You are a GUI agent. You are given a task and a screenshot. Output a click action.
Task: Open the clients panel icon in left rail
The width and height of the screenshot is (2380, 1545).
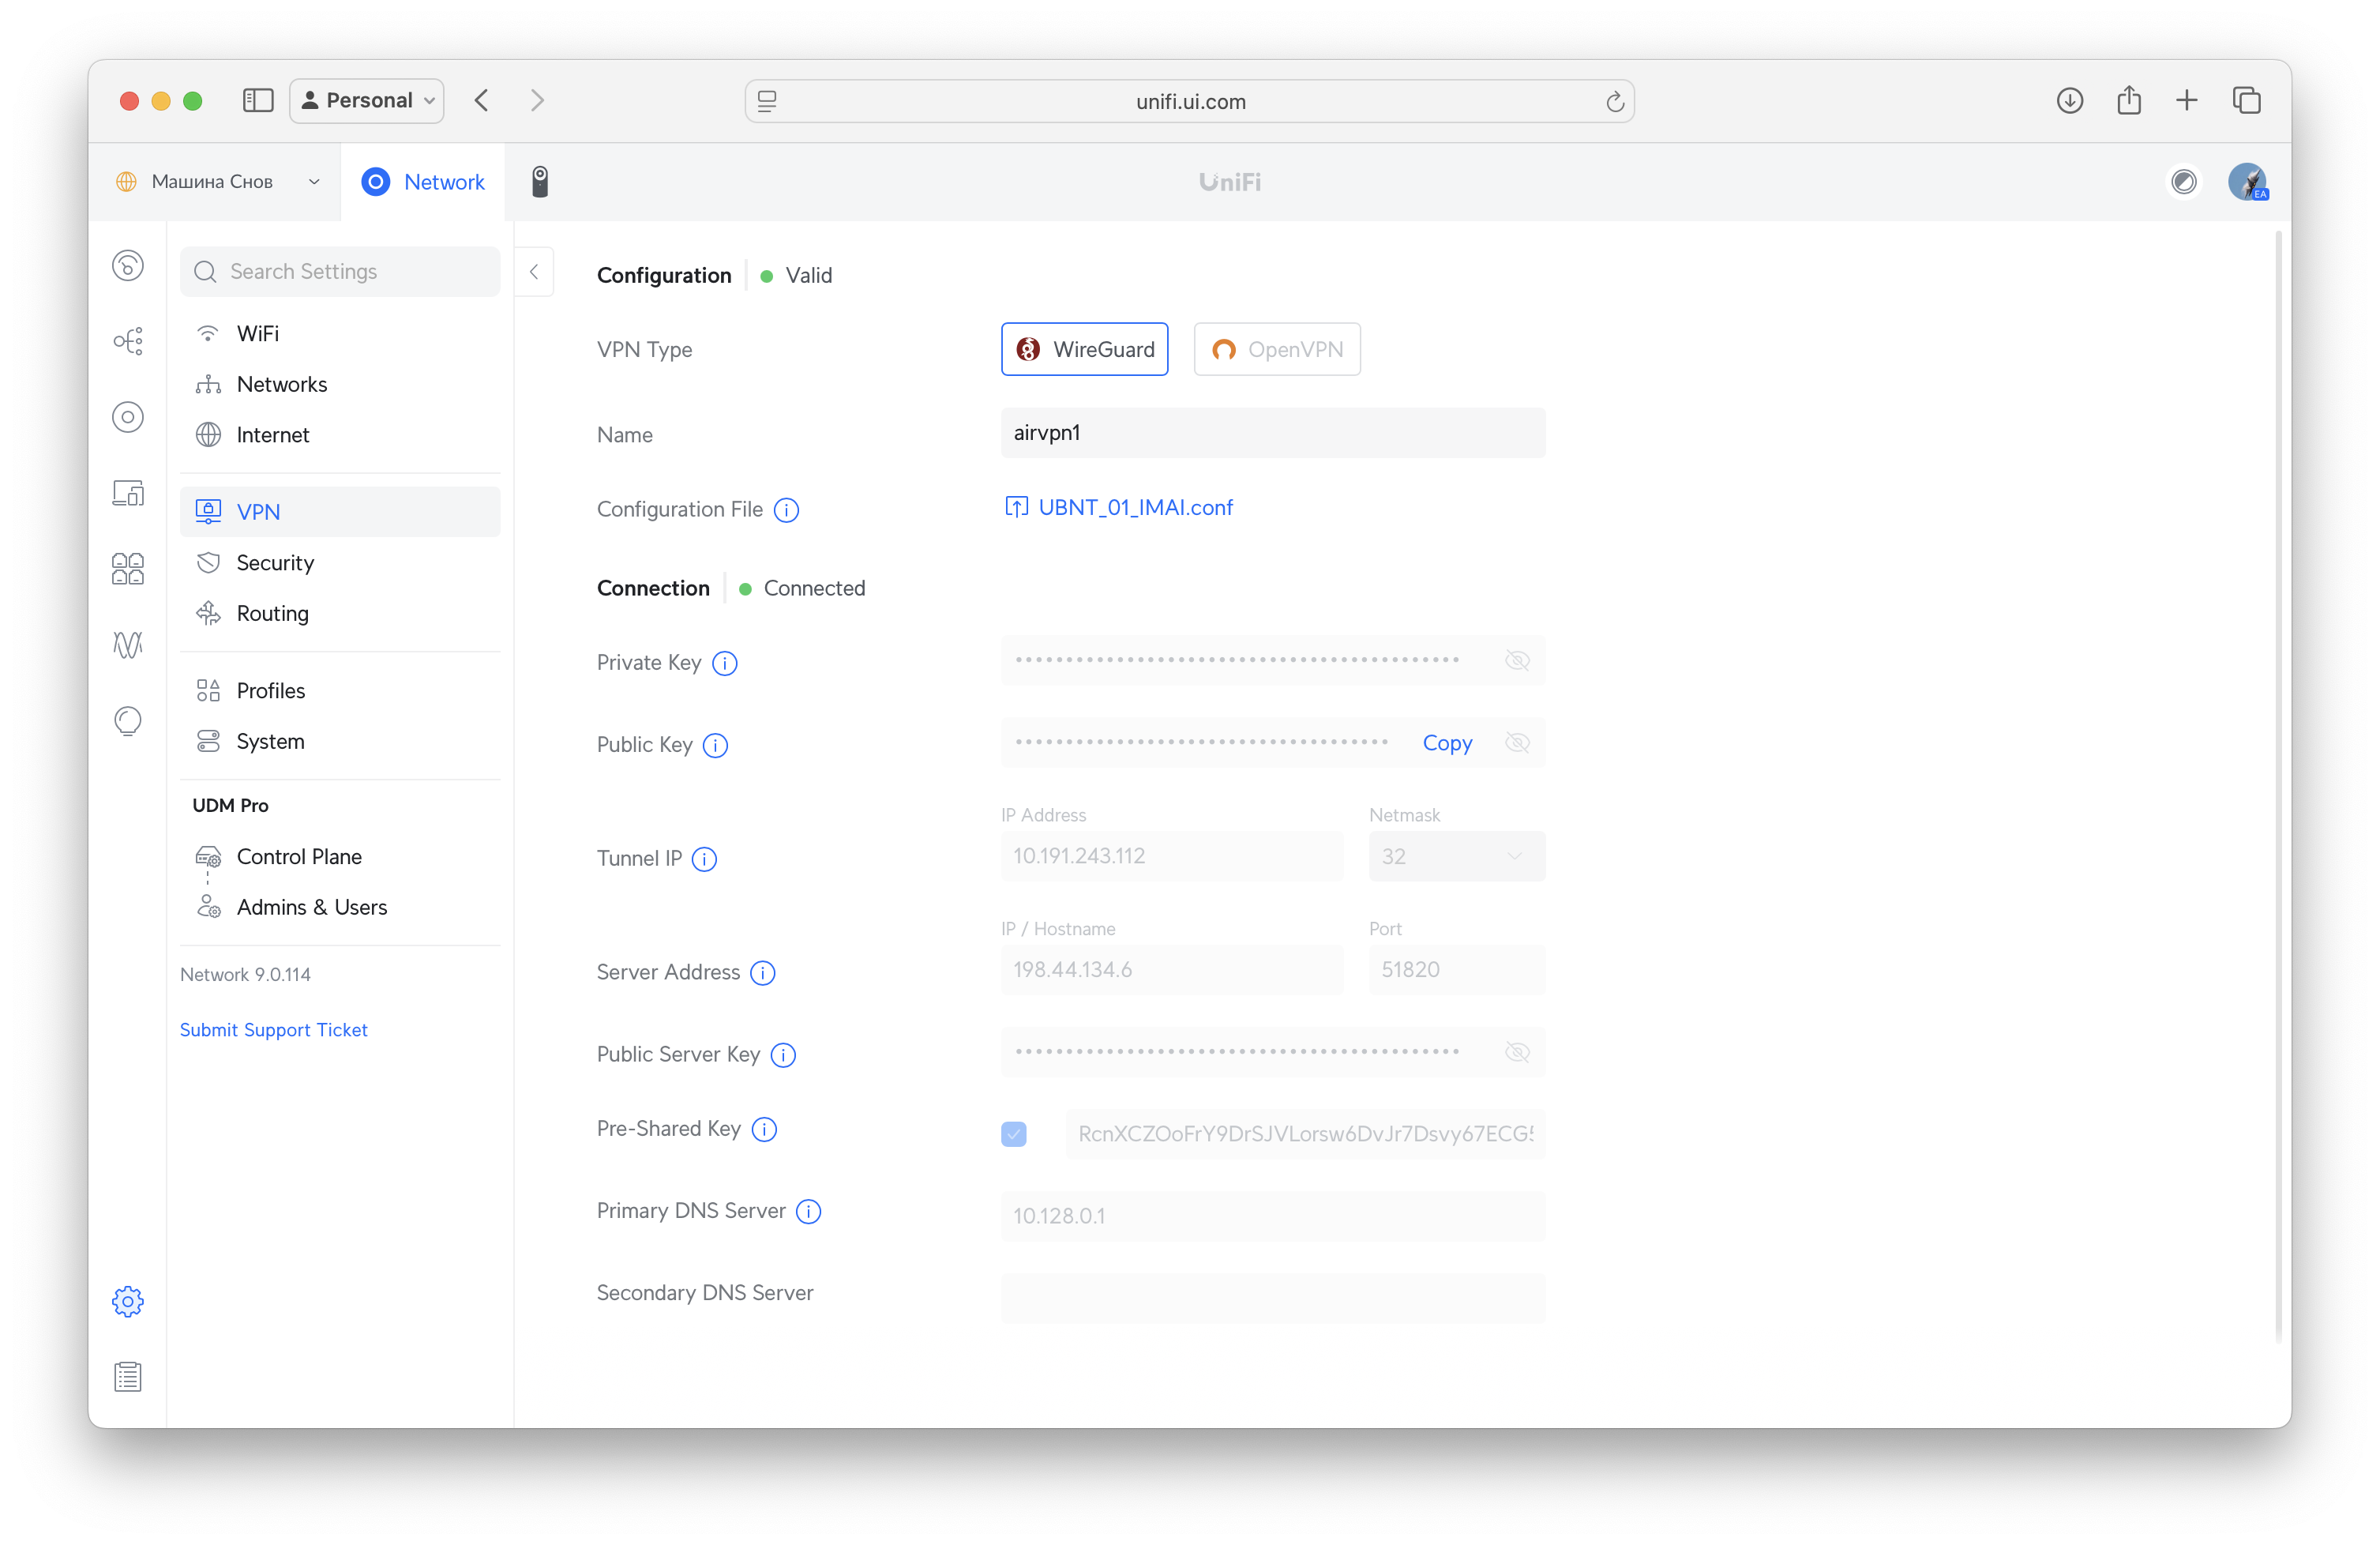point(128,492)
